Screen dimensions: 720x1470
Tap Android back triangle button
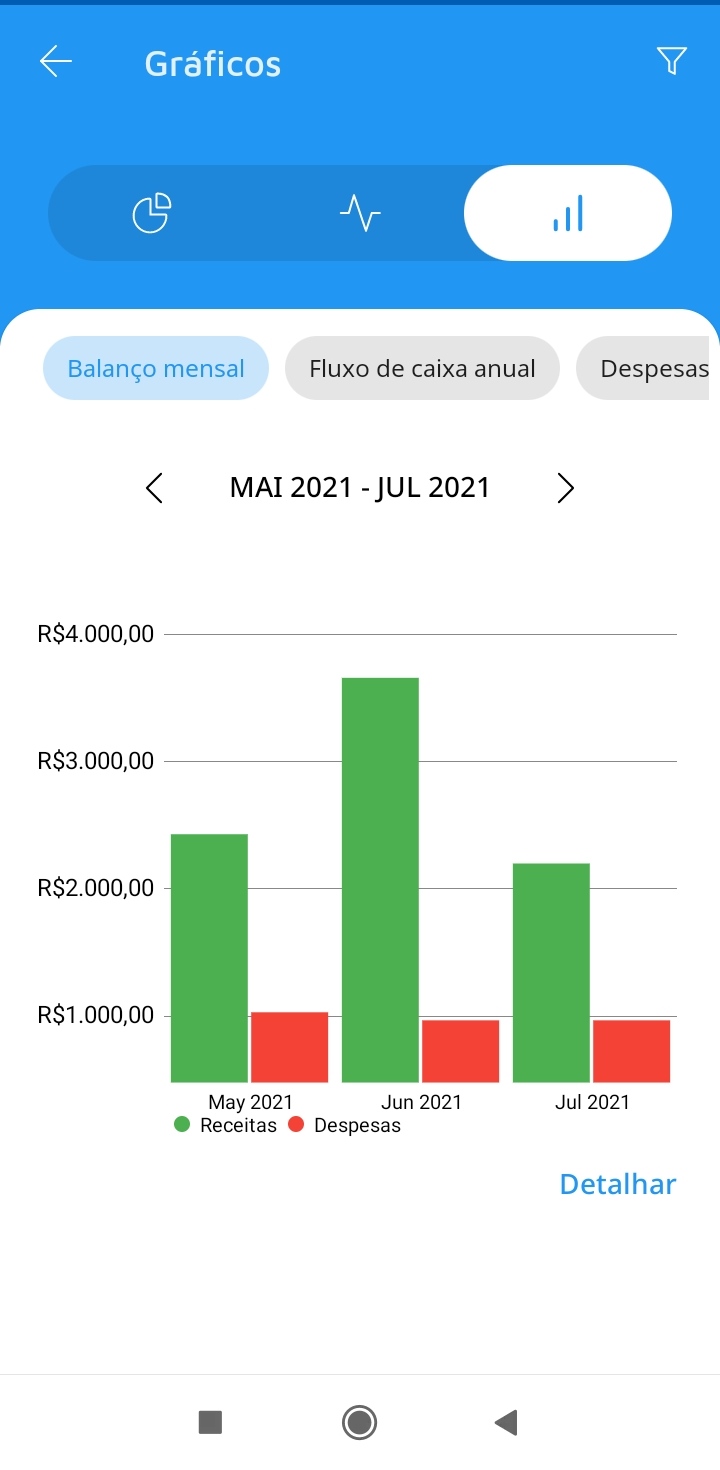tap(506, 1422)
